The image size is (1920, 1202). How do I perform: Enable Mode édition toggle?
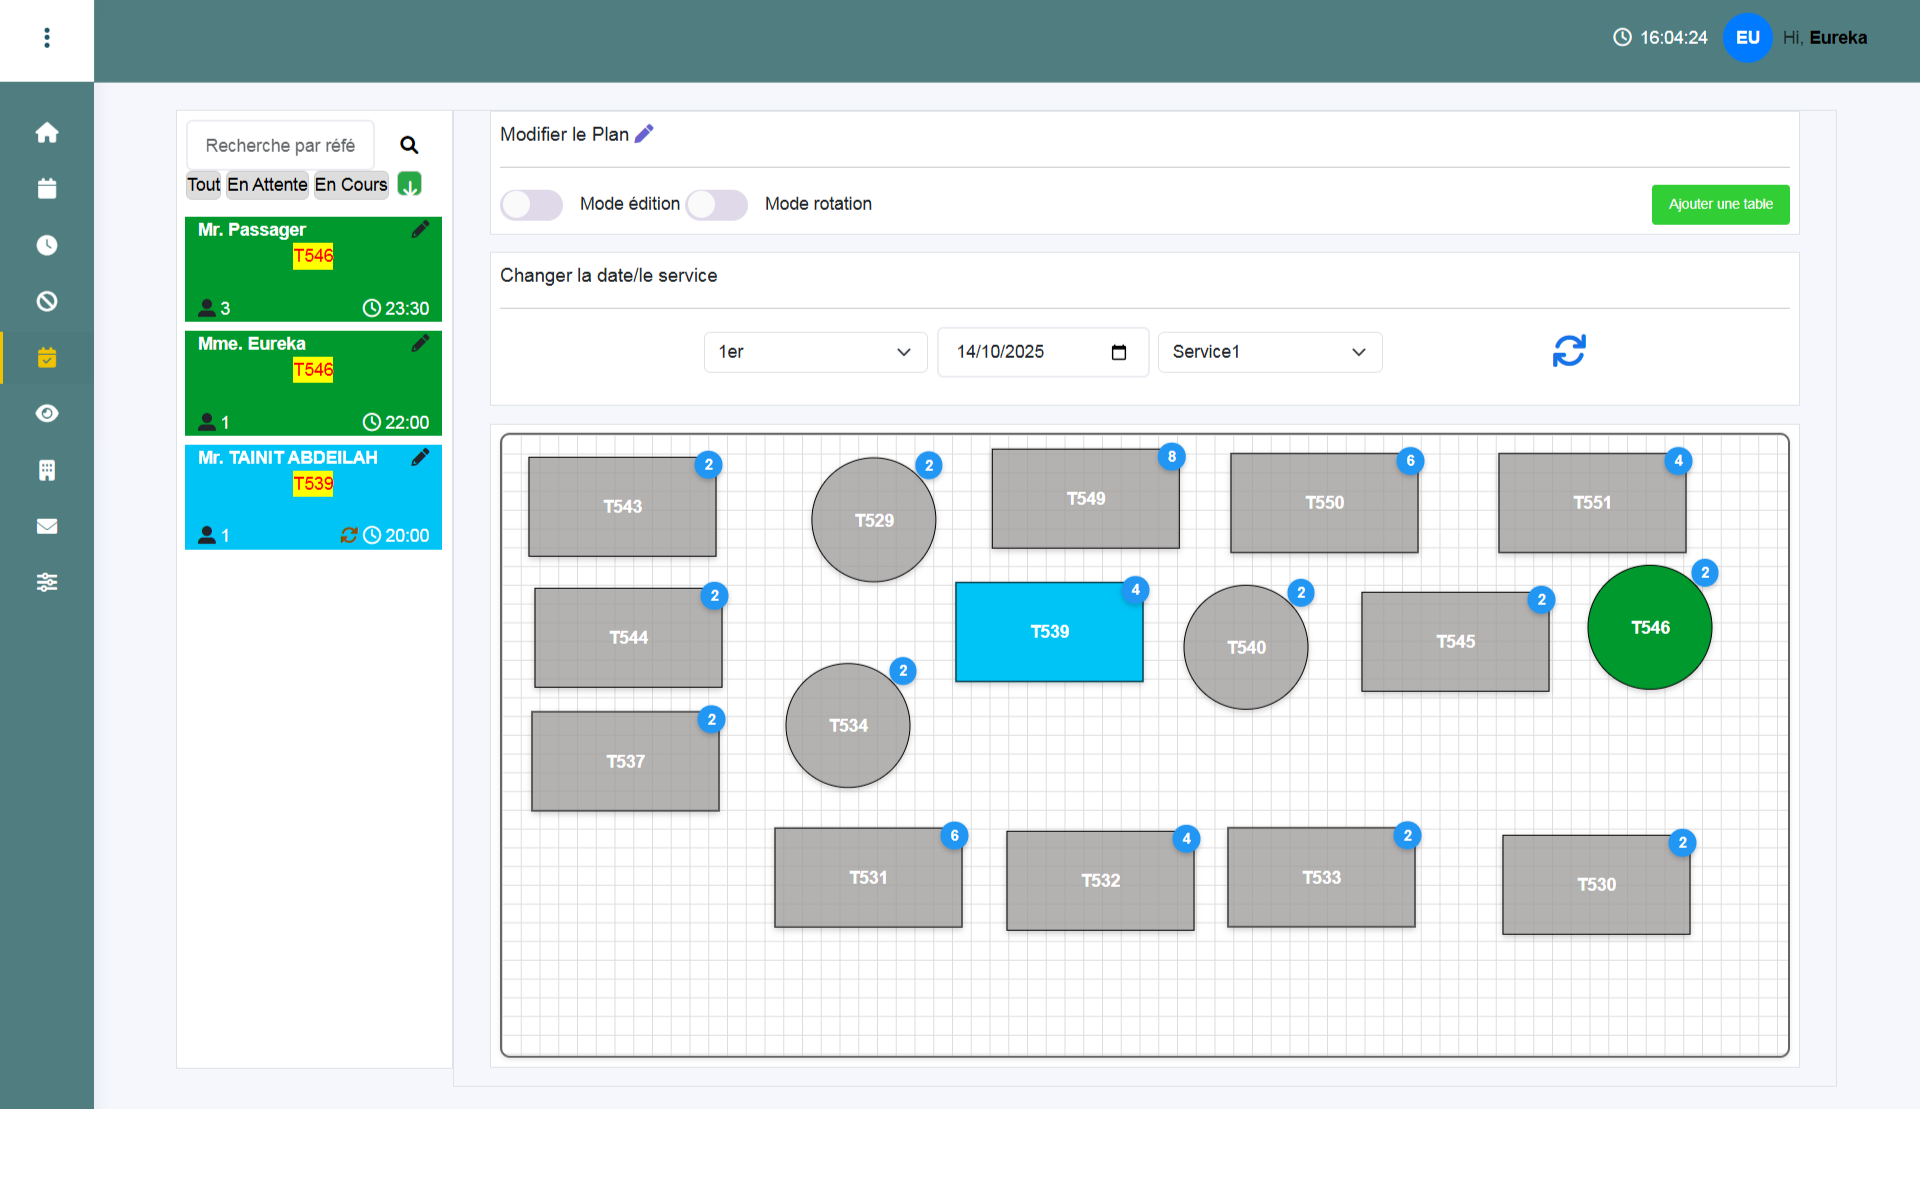click(x=531, y=205)
